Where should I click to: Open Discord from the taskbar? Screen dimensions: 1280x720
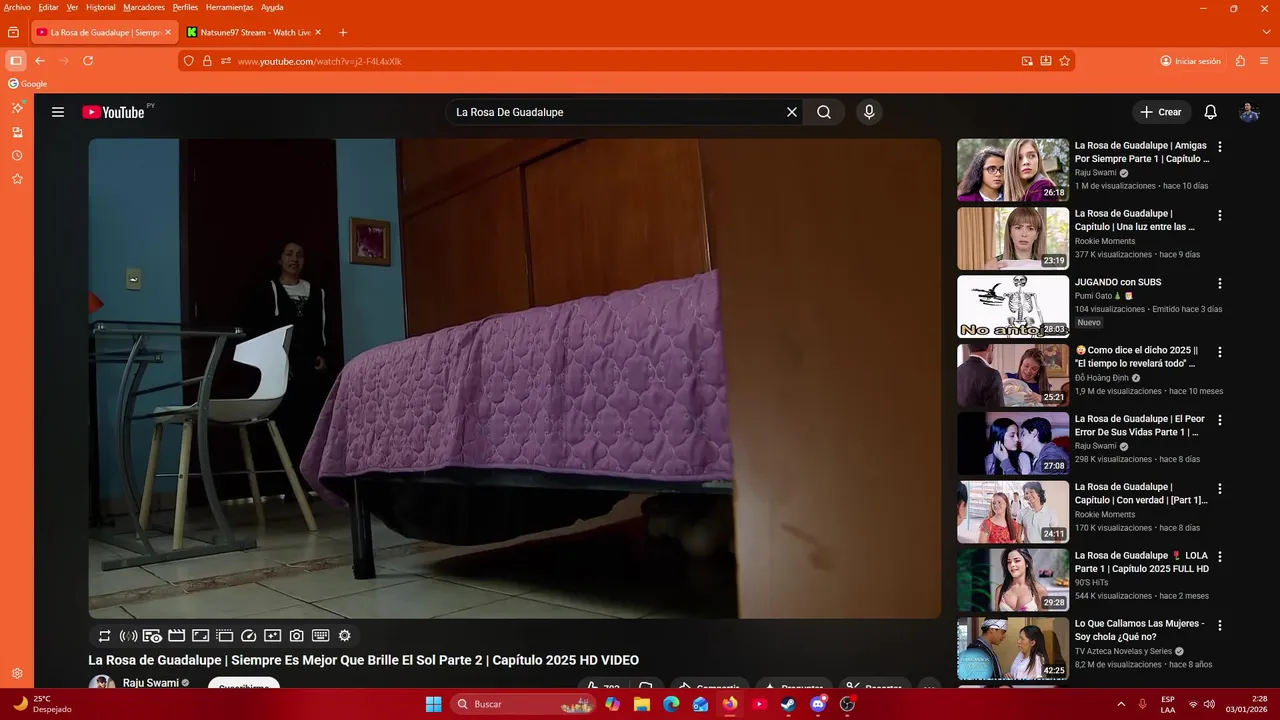click(818, 704)
